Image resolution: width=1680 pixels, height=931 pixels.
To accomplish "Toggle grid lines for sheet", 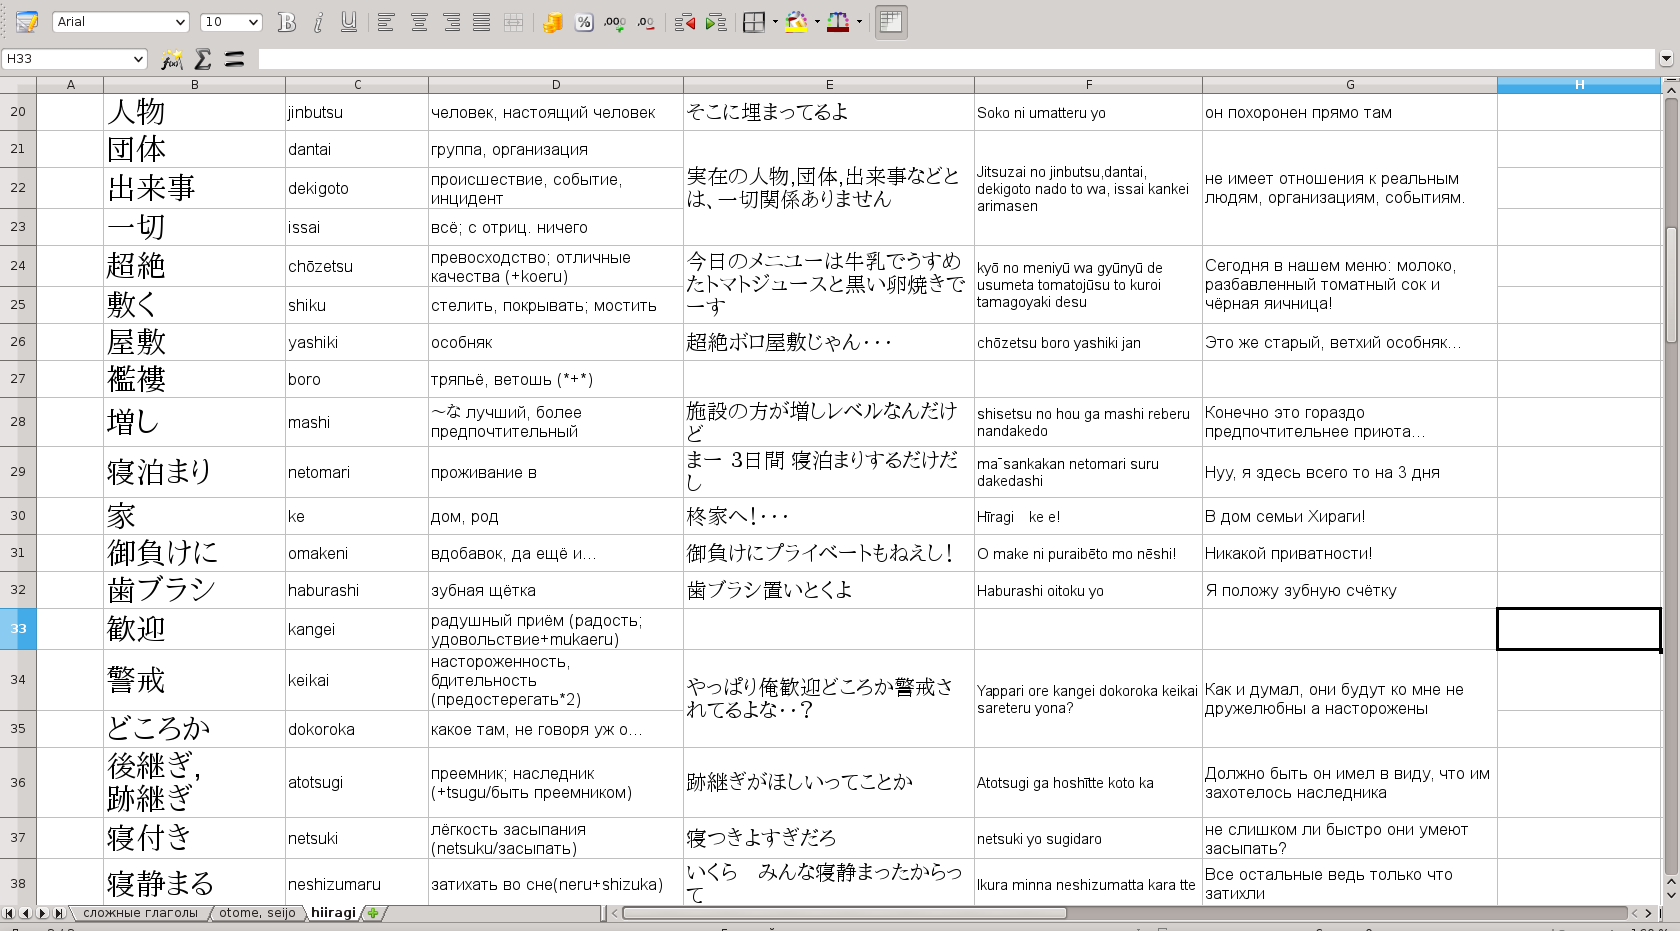I will (891, 22).
